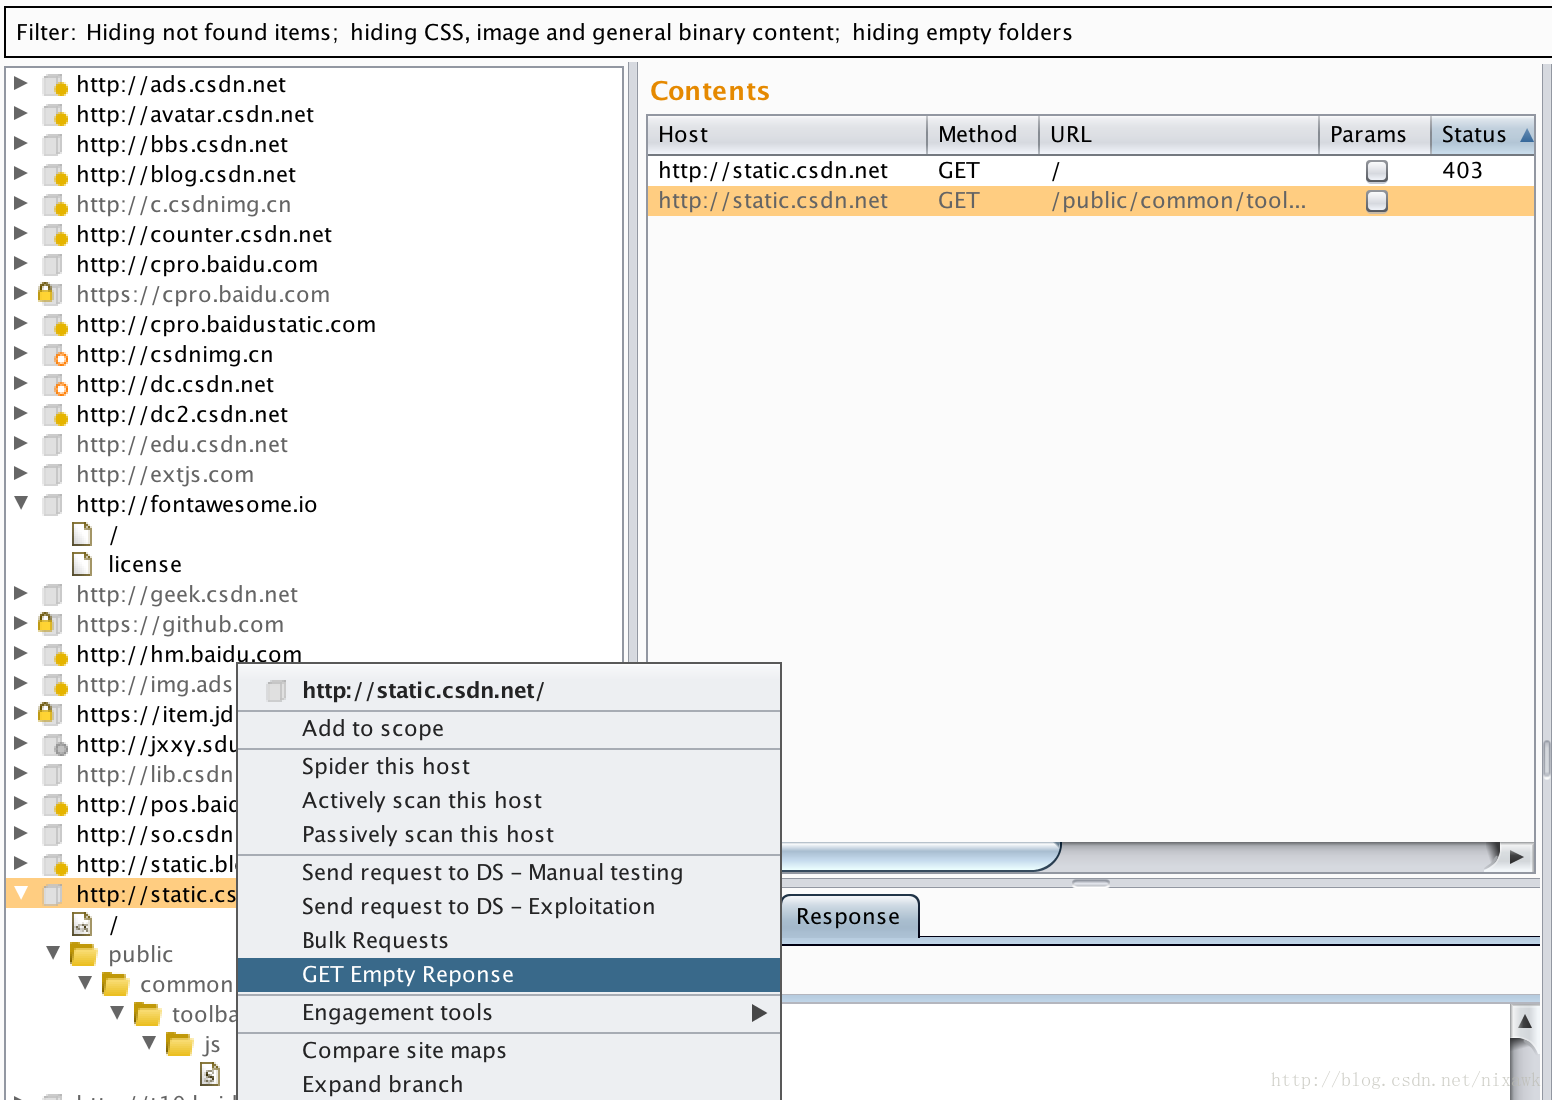Image resolution: width=1552 pixels, height=1100 pixels.
Task: Click the fontawesome.io root page icon
Action: click(x=82, y=534)
